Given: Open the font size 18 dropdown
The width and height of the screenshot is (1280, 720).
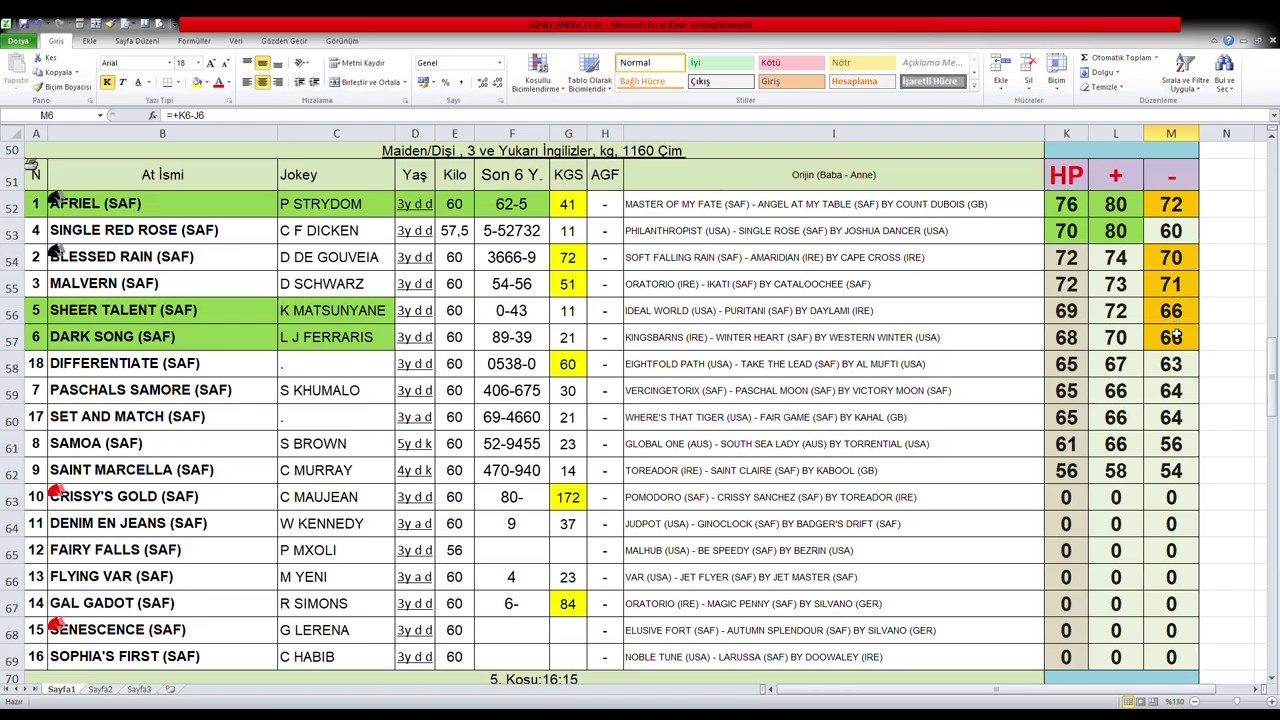Looking at the screenshot, I should coord(198,63).
